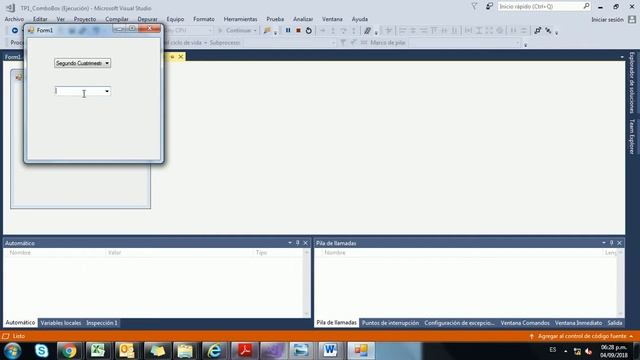
Task: Click the filter funnel icon in debug location toolbar
Action: [x=343, y=42]
